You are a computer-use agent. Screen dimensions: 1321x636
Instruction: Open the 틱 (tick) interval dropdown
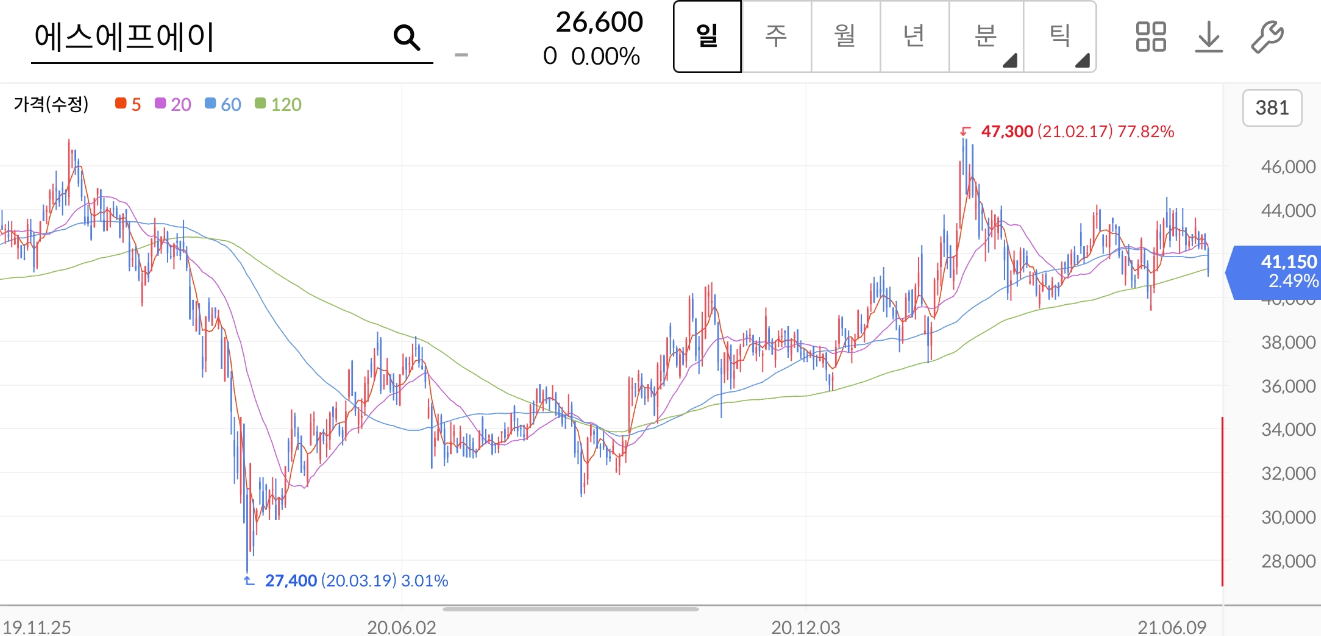click(x=1060, y=37)
